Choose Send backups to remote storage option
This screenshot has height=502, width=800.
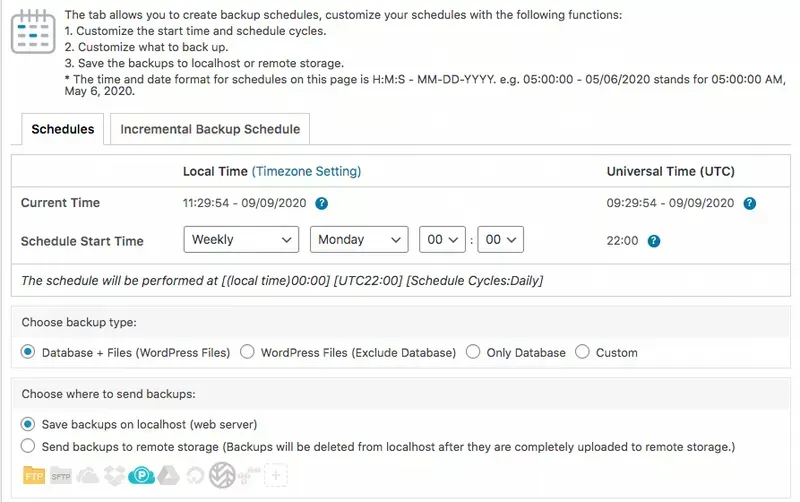click(28, 446)
